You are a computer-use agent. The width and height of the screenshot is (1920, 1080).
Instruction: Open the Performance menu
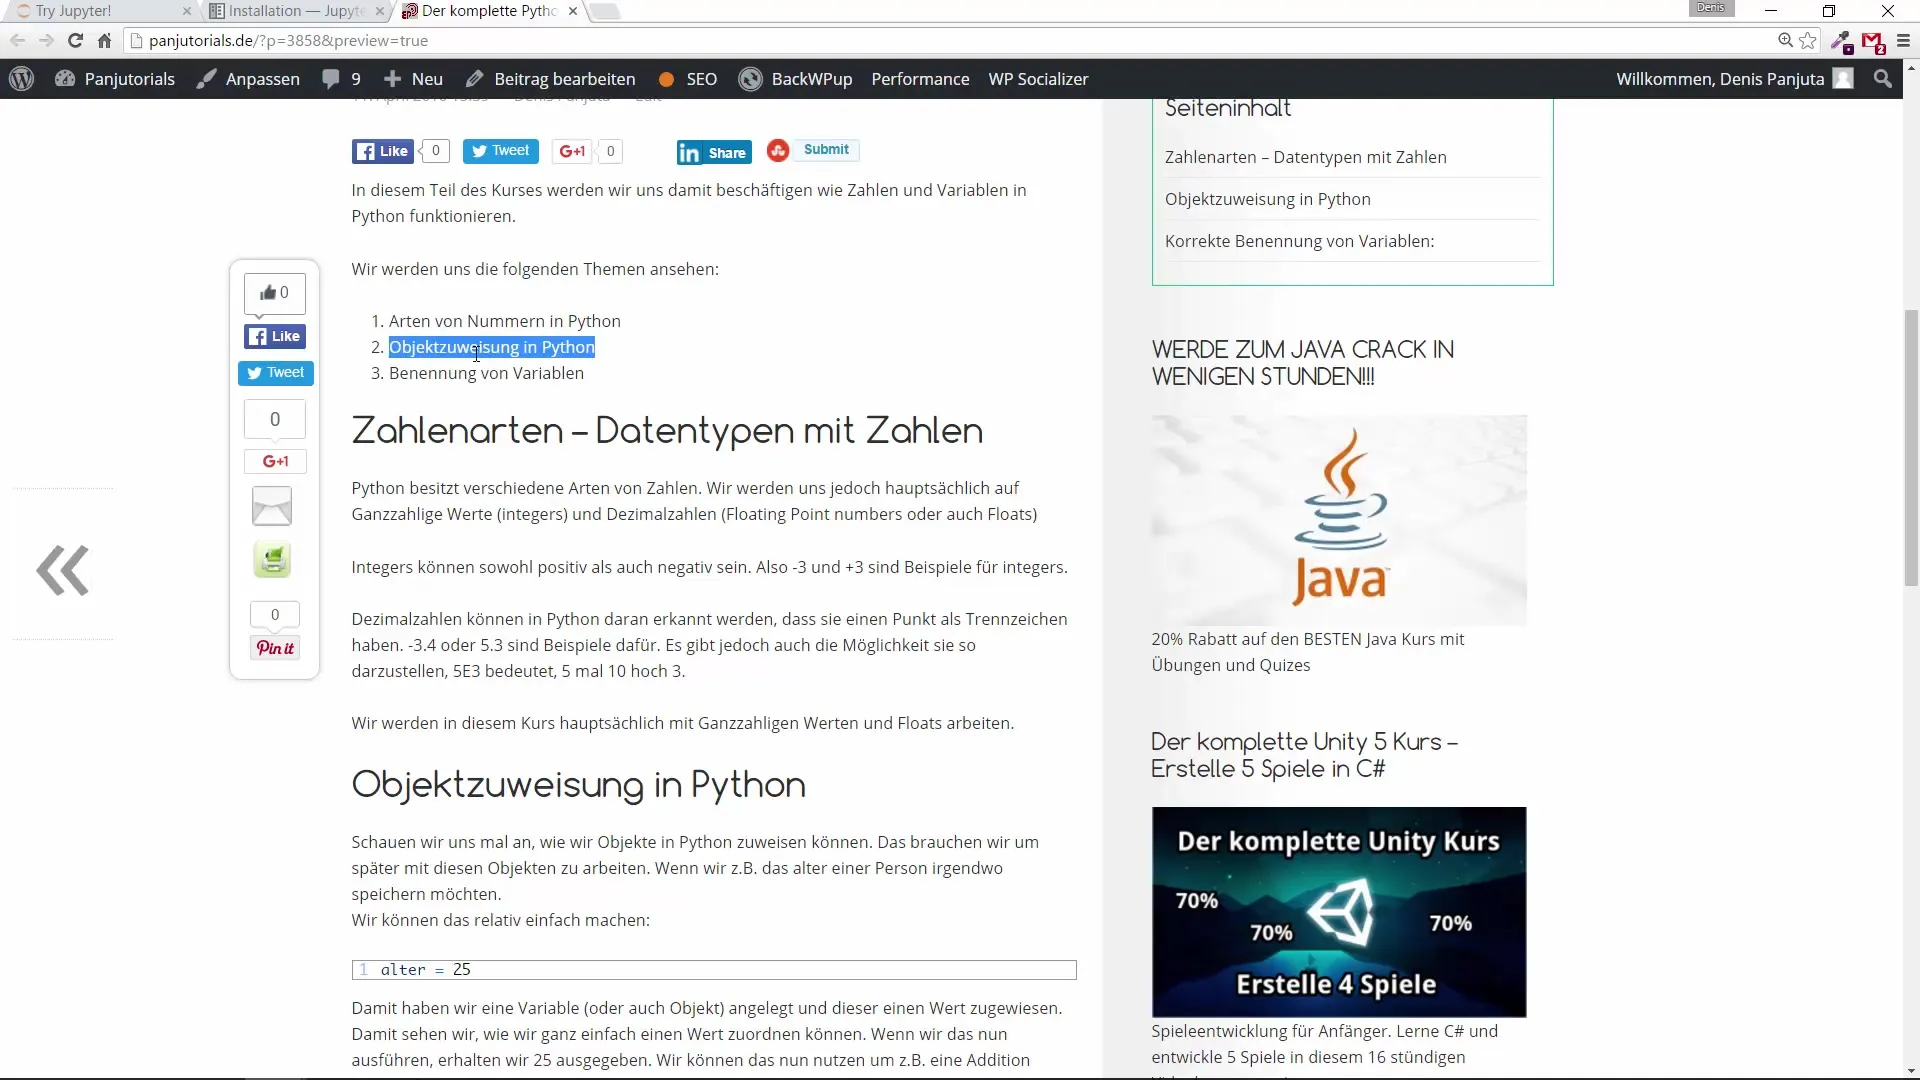[x=920, y=79]
